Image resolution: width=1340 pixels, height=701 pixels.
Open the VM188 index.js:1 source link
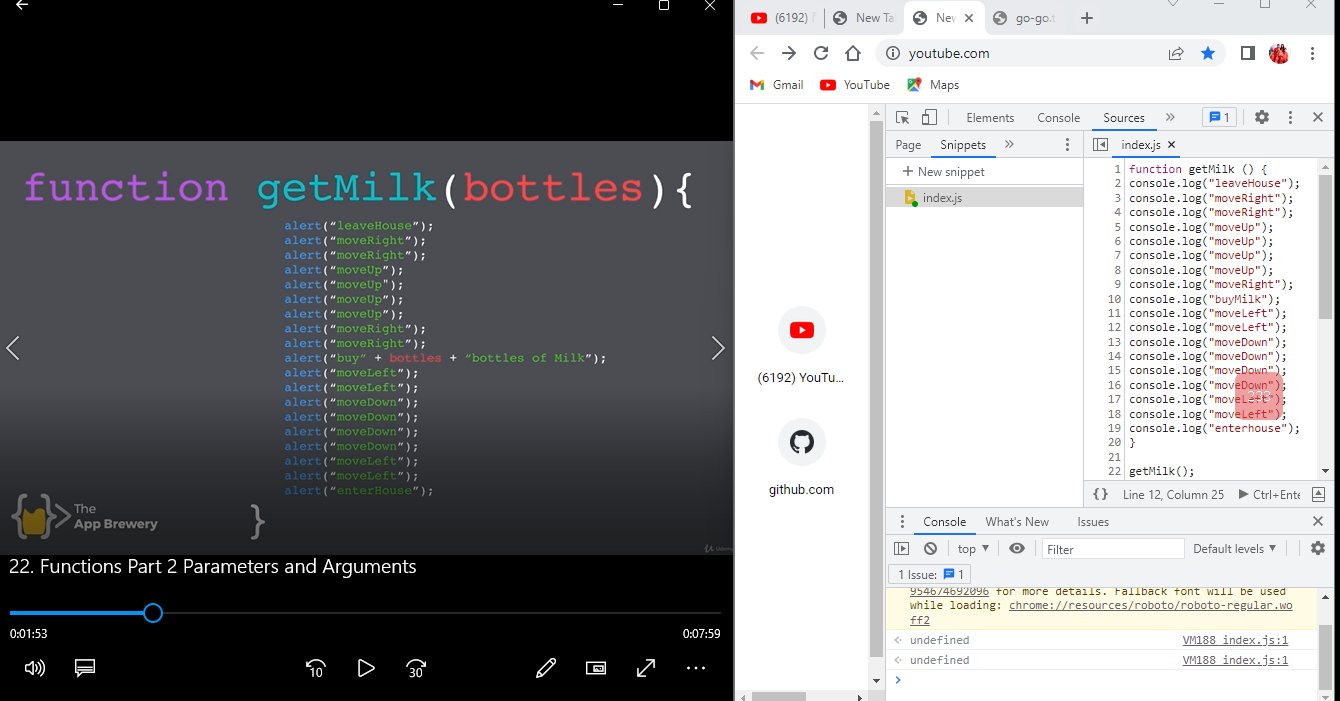pyautogui.click(x=1235, y=640)
